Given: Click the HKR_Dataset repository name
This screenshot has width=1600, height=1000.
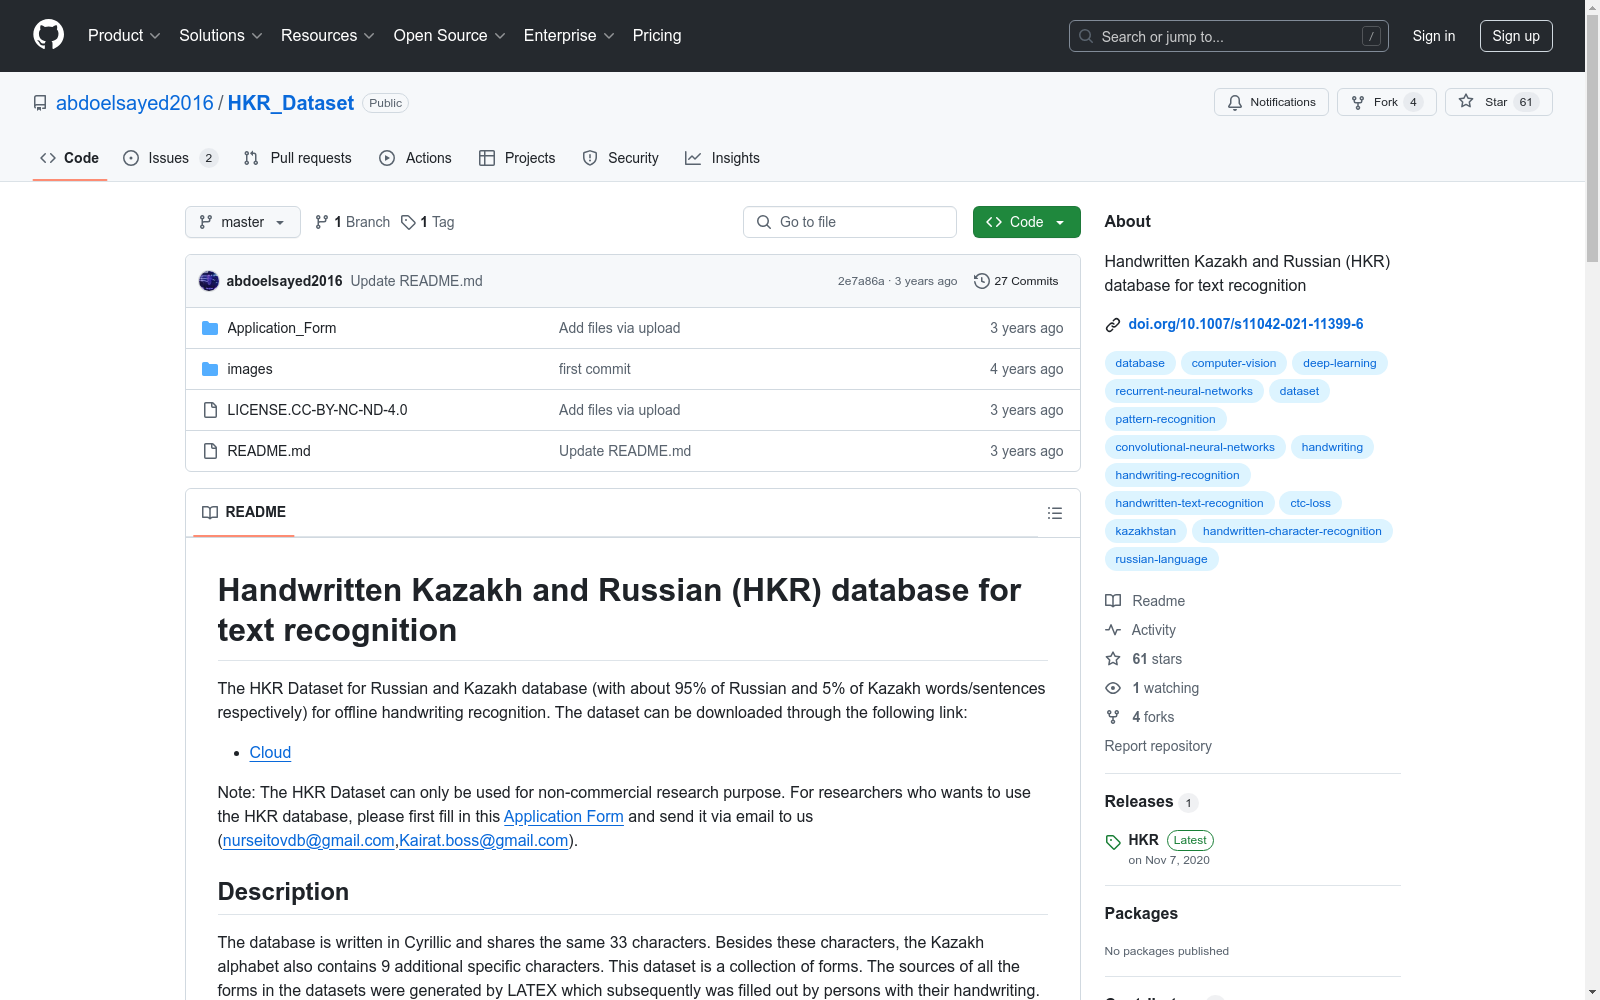Looking at the screenshot, I should (291, 103).
